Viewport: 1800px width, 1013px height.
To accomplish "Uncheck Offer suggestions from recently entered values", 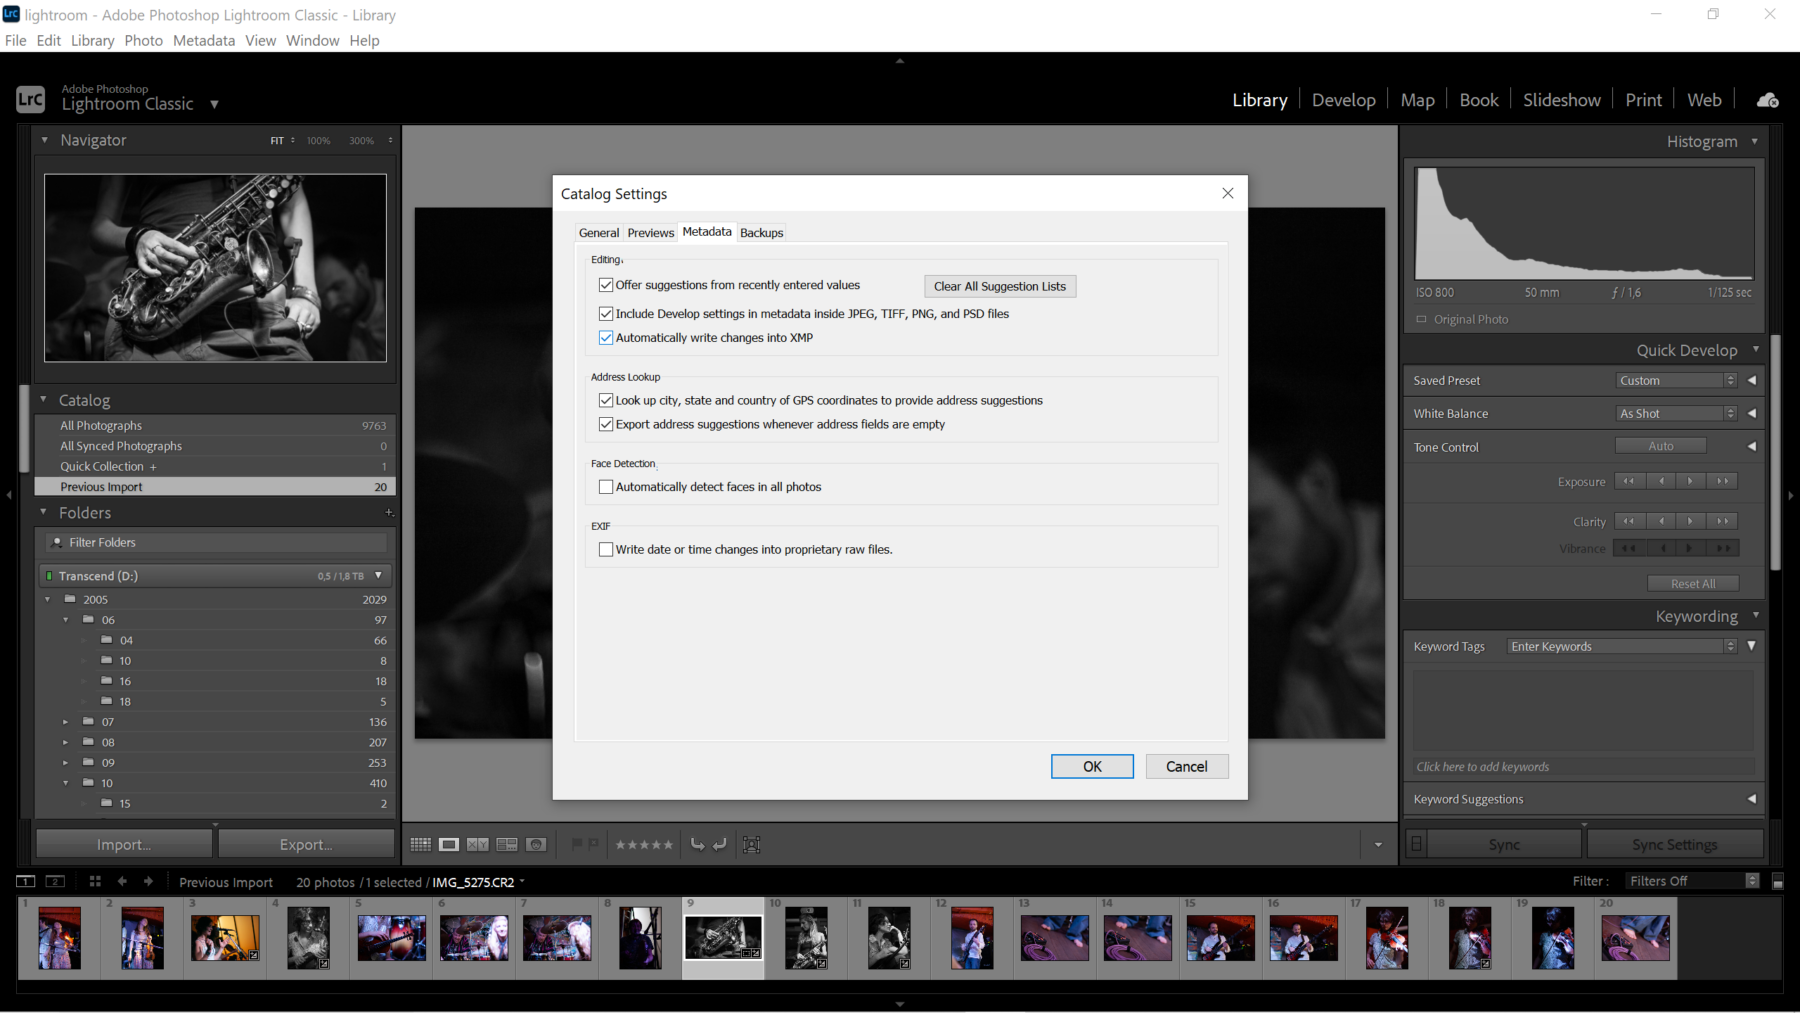I will click(x=606, y=285).
